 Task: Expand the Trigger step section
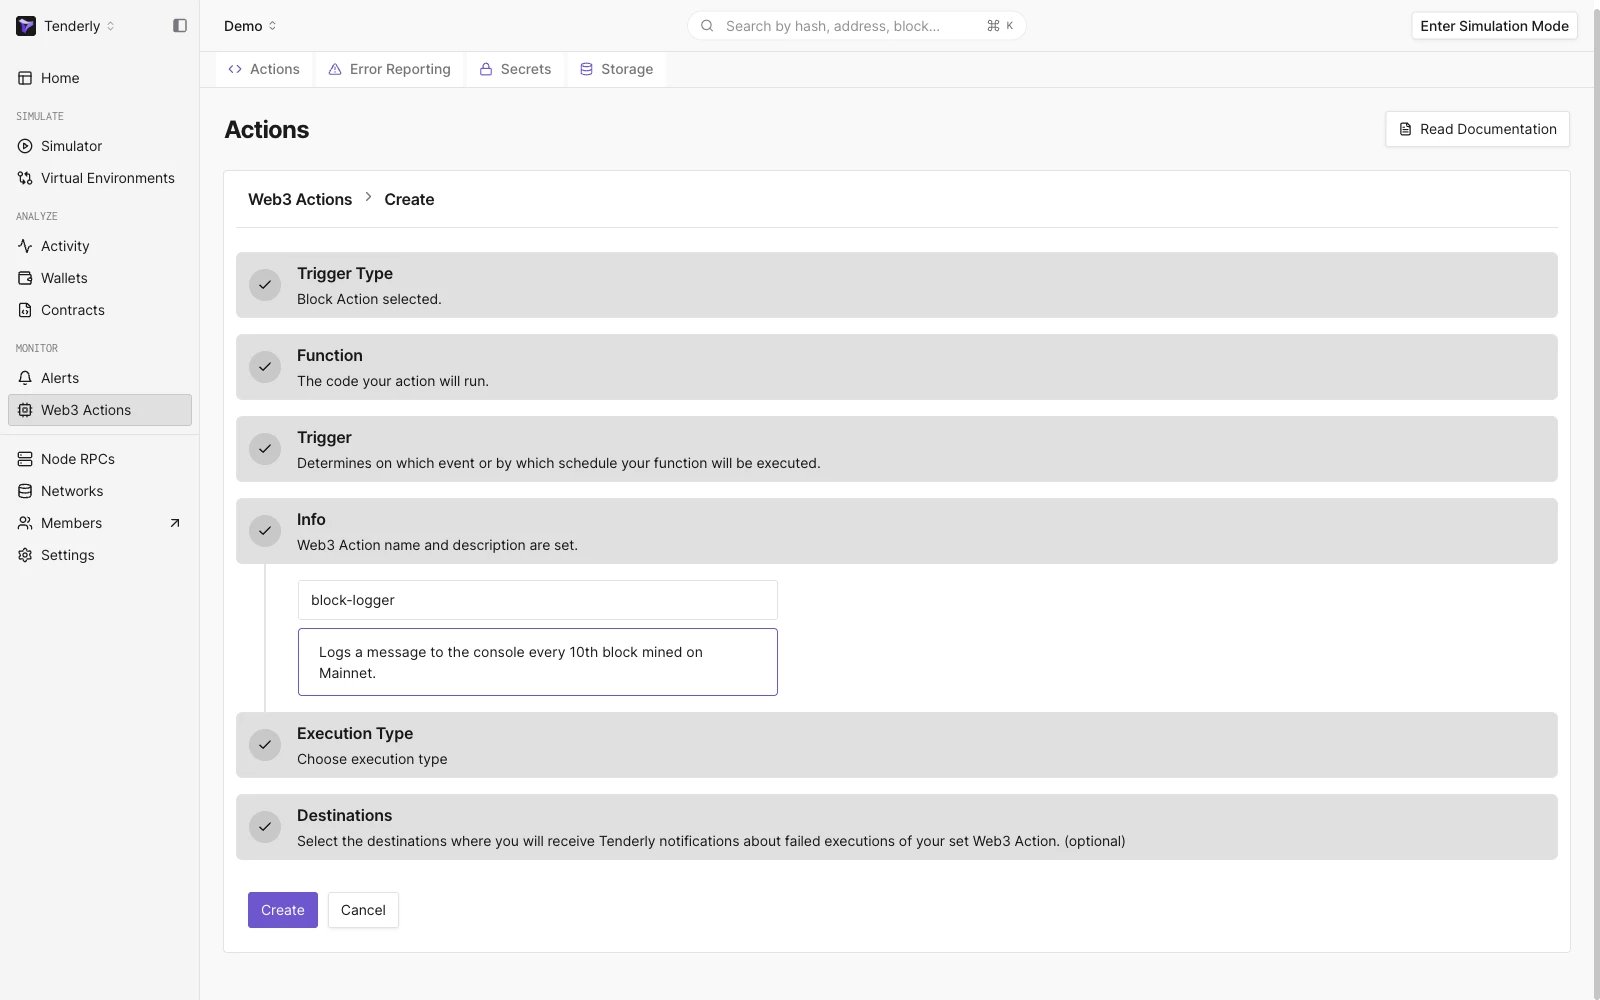click(896, 449)
